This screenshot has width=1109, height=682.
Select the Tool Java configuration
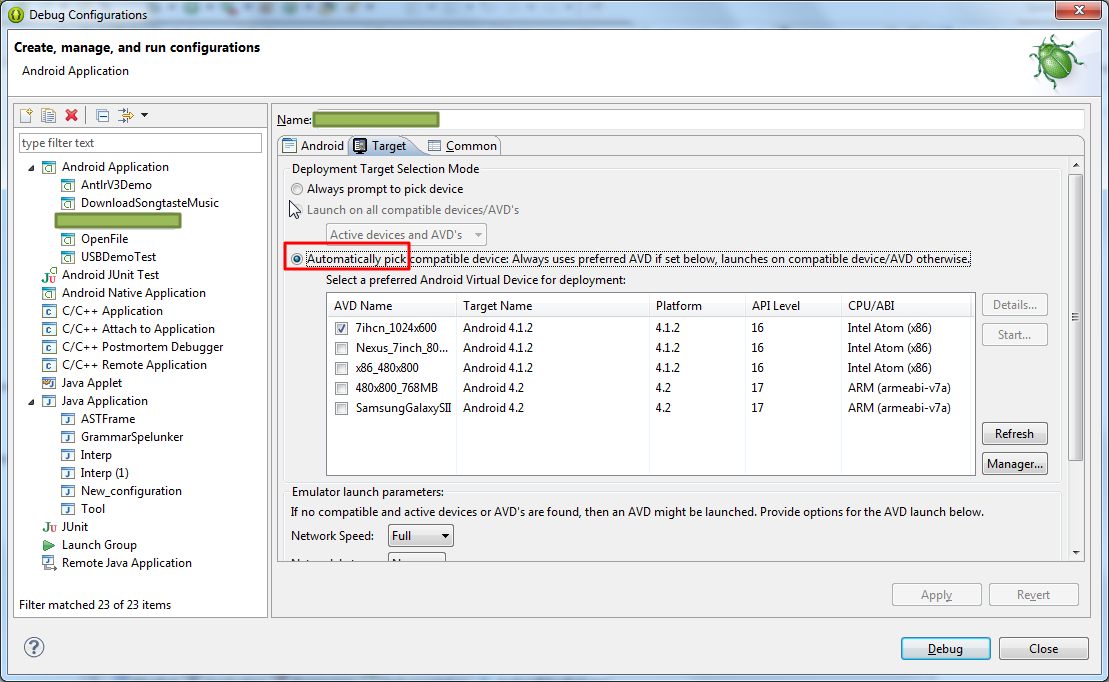click(93, 509)
